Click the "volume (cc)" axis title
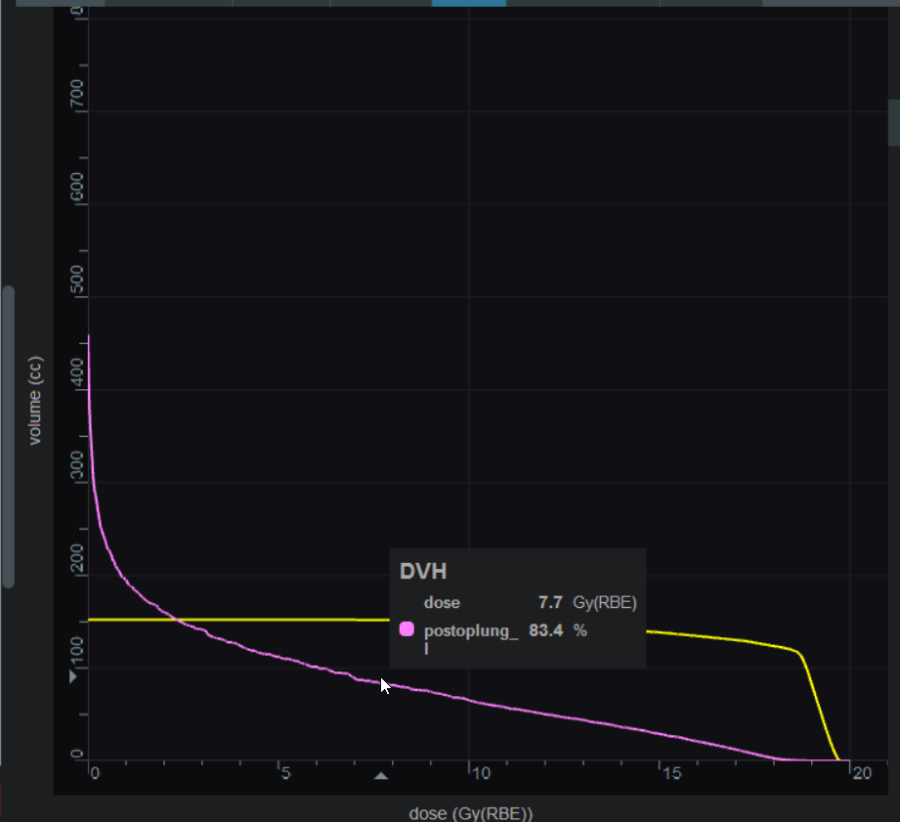The width and height of the screenshot is (900, 822). [35, 400]
